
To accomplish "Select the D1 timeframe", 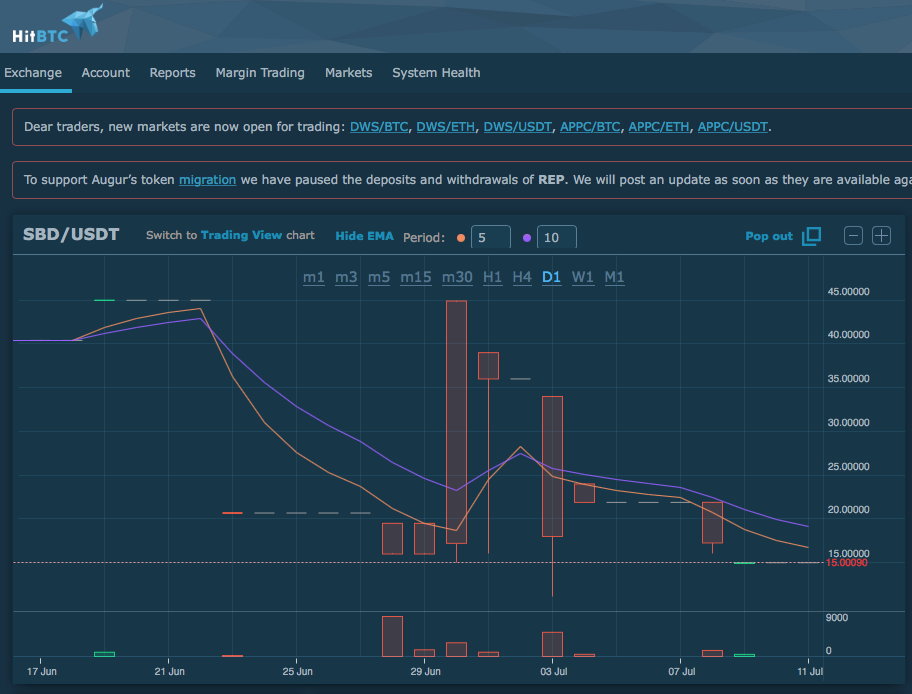I will coord(551,277).
